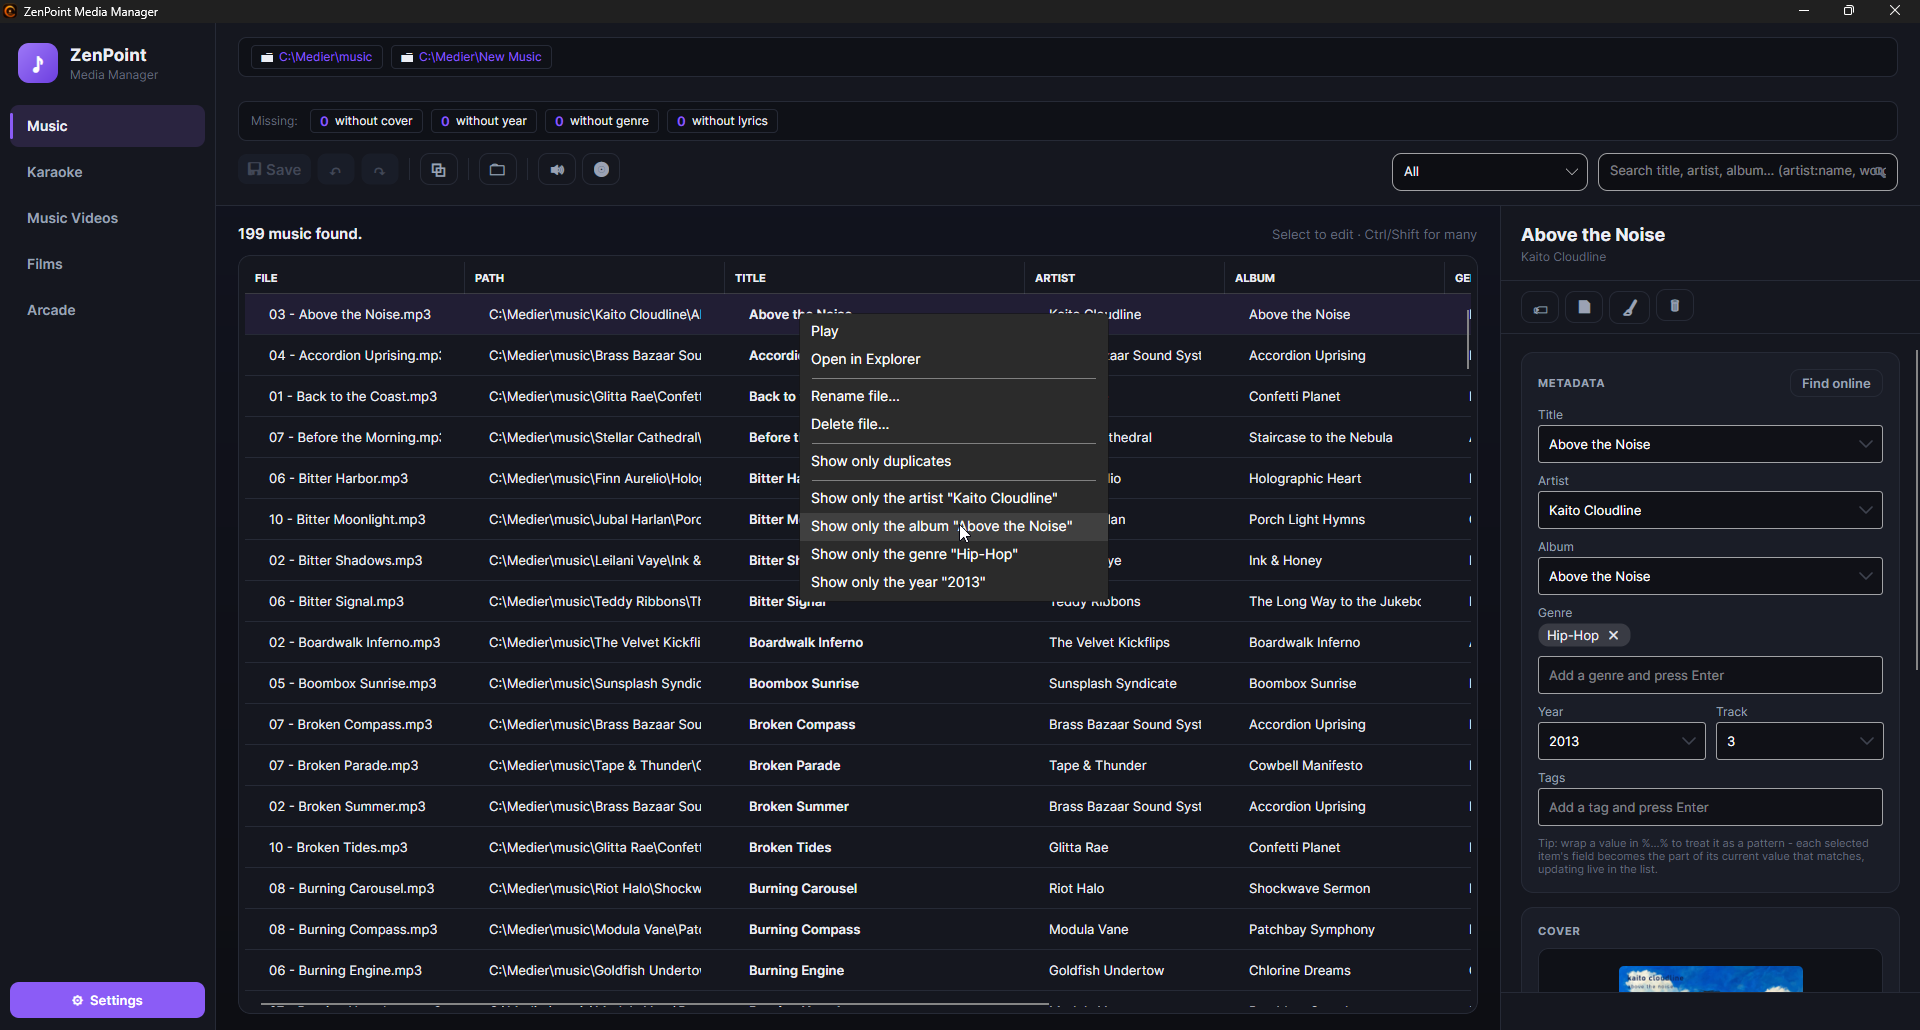
Task: Choose Play in context menu
Action: (954, 332)
